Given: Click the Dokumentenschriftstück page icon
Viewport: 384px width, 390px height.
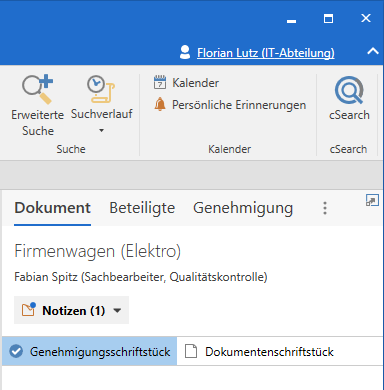Looking at the screenshot, I should point(191,351).
